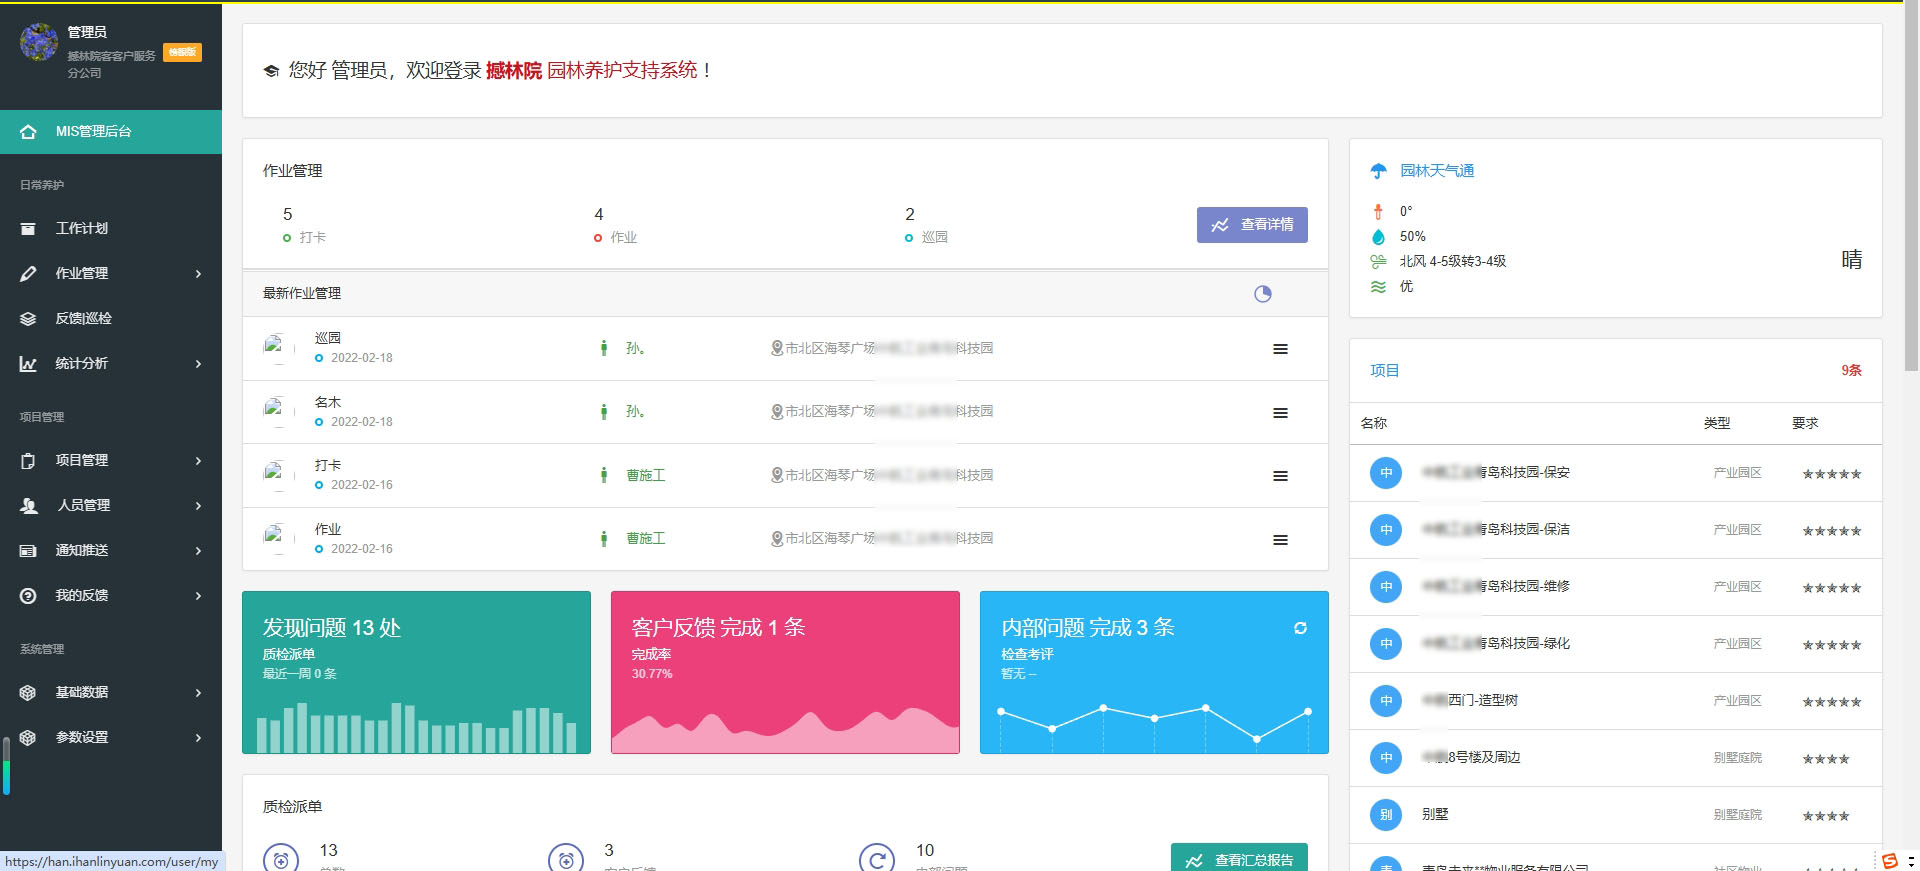
Task: Click the 9条 count in project panel
Action: (x=1851, y=371)
